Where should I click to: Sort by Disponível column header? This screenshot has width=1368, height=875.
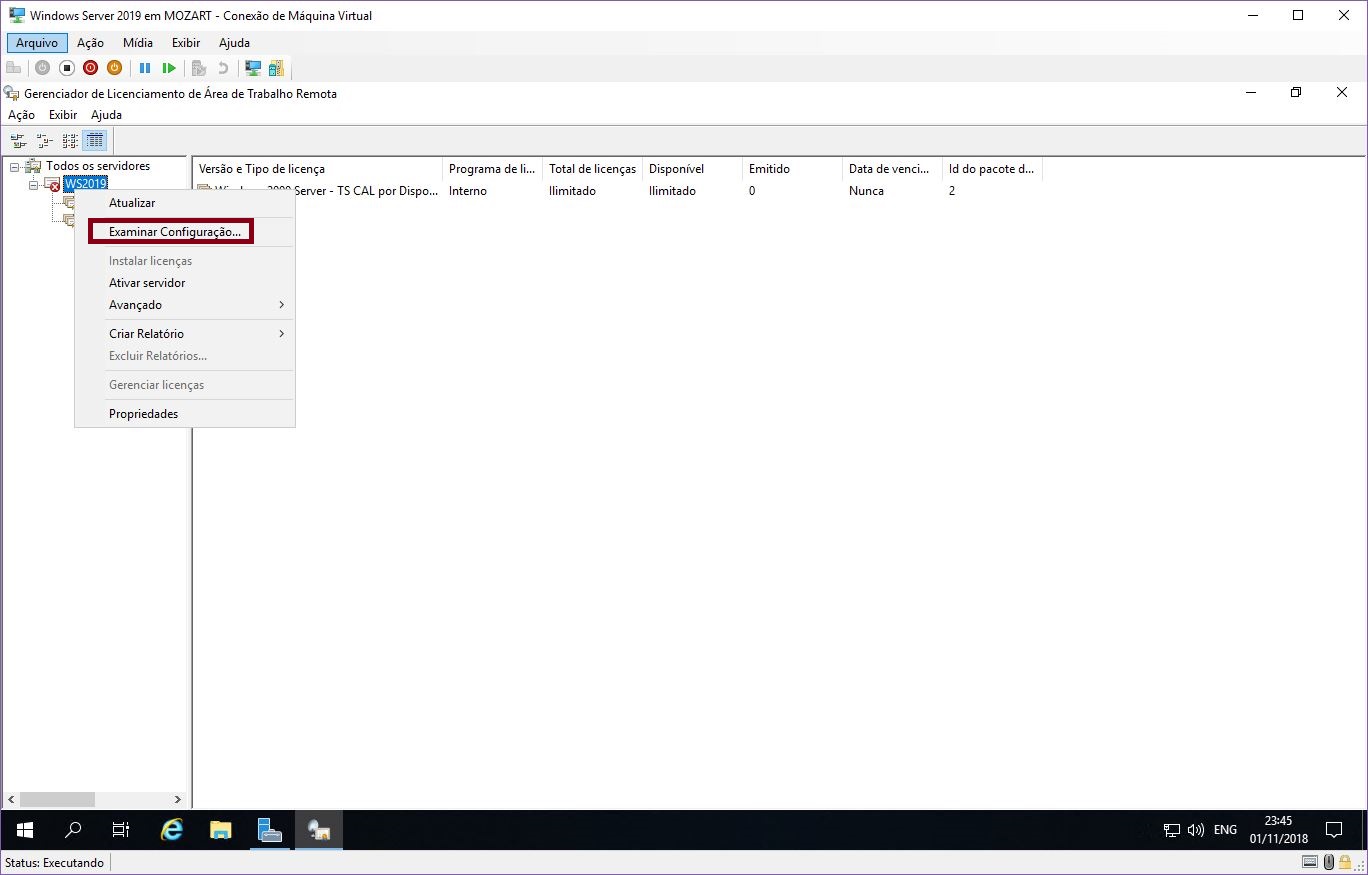(692, 169)
